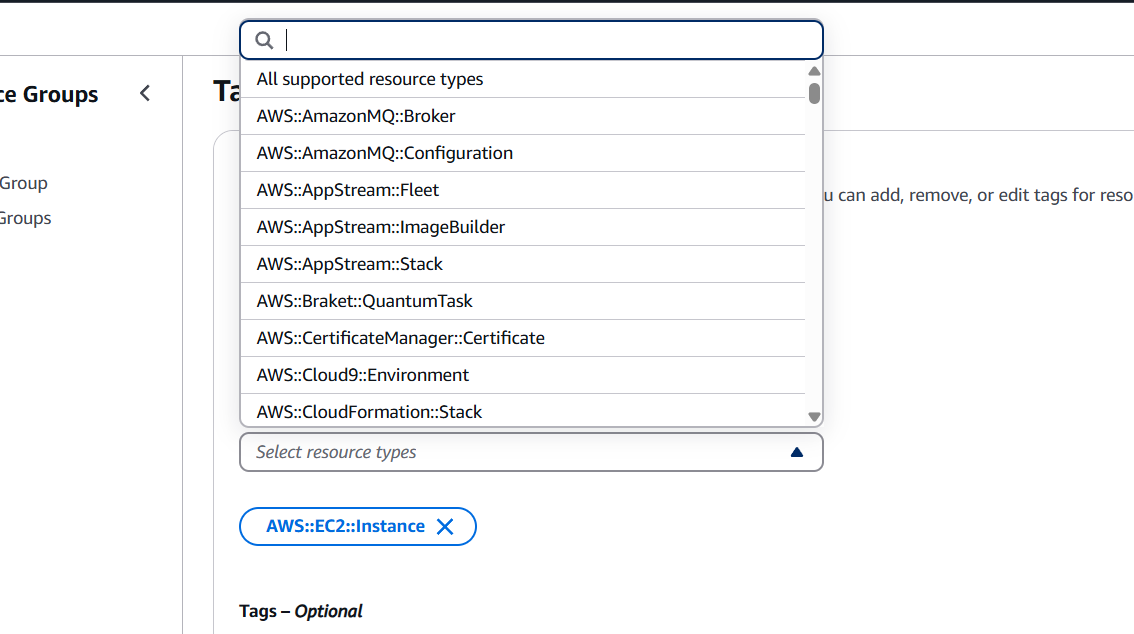
Task: Collapse the Select resource types dropdown
Action: tap(531, 452)
